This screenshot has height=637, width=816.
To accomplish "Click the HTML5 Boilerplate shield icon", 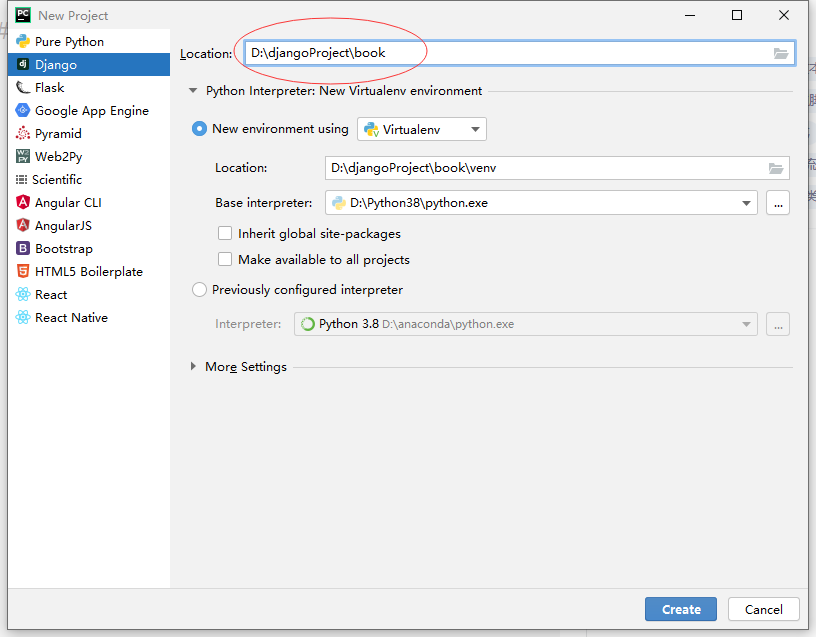I will tap(23, 271).
